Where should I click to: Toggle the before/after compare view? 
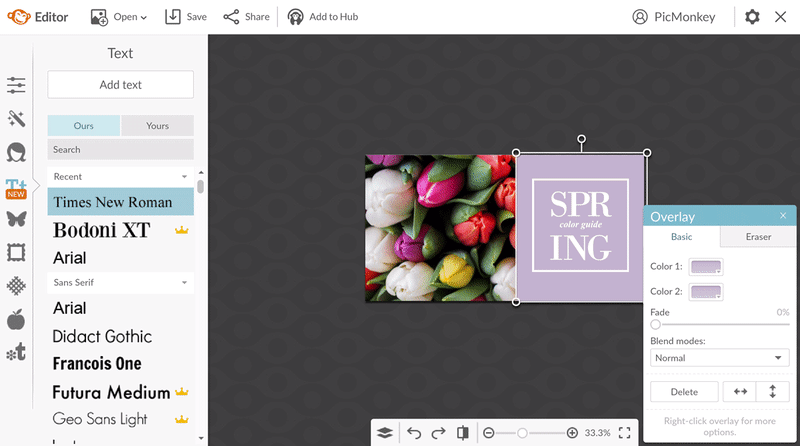[462, 433]
